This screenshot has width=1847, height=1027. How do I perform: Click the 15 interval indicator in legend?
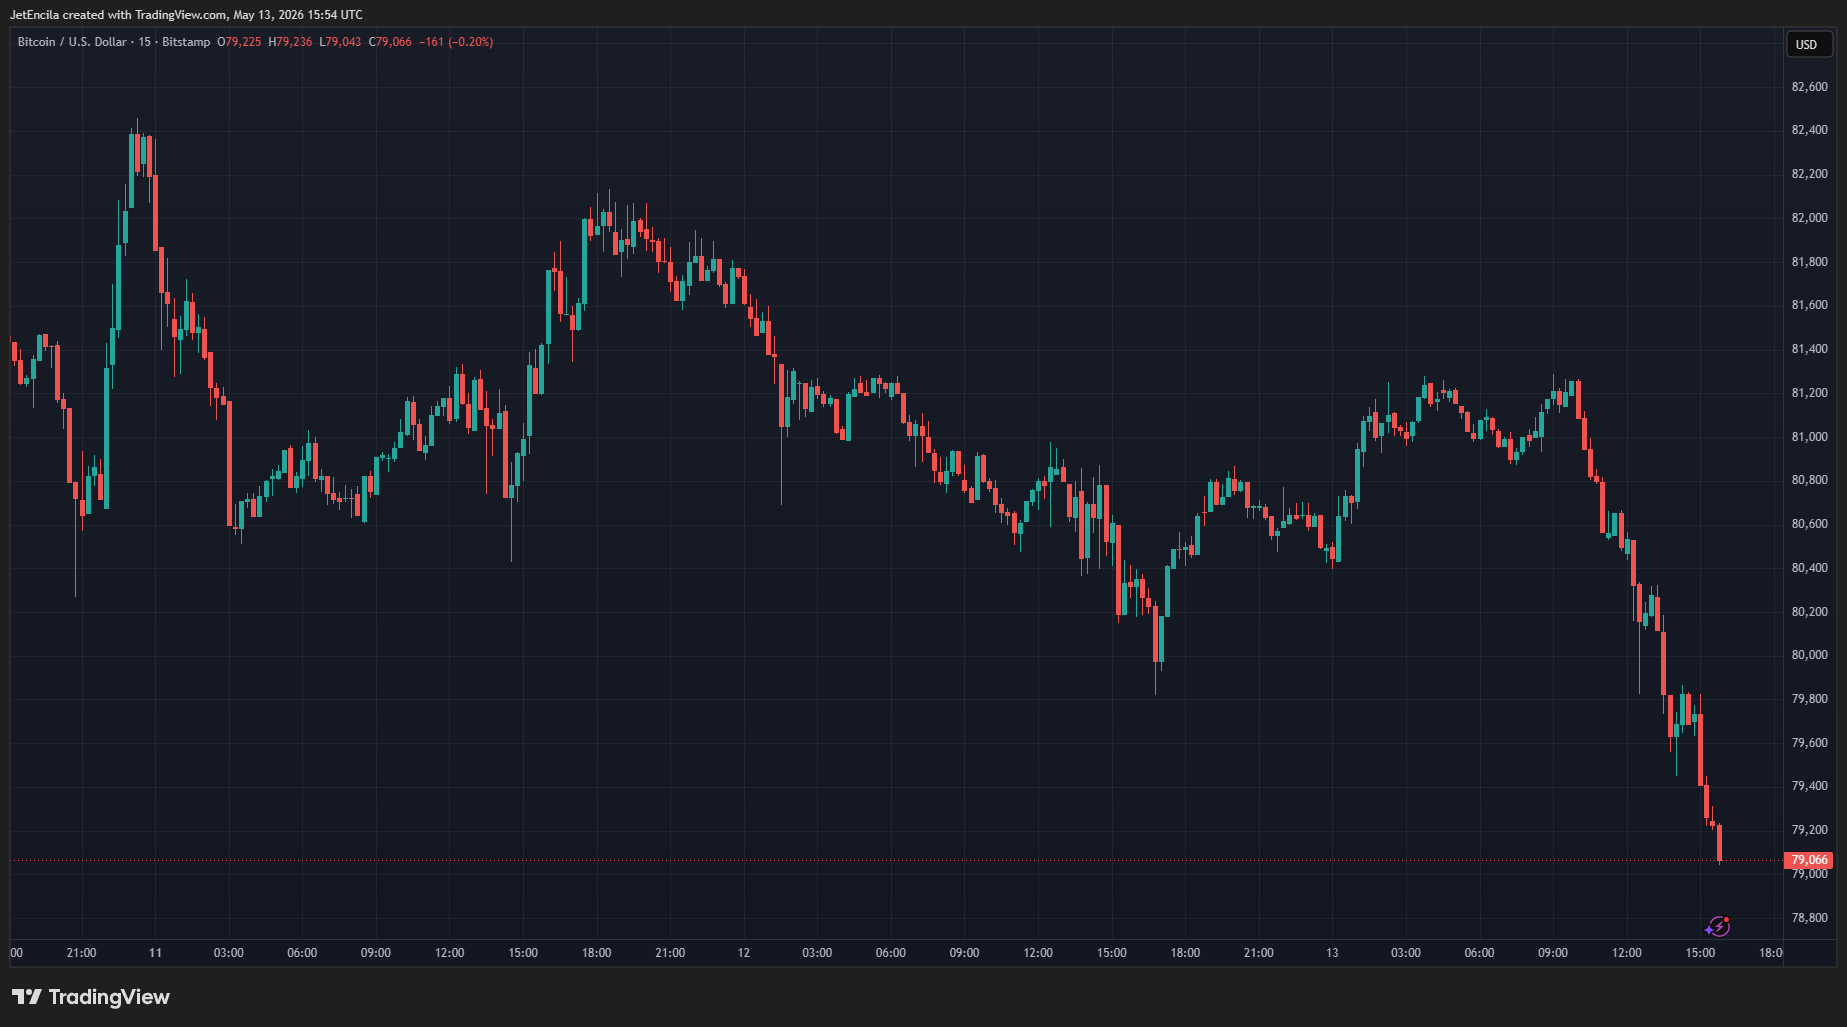(145, 42)
